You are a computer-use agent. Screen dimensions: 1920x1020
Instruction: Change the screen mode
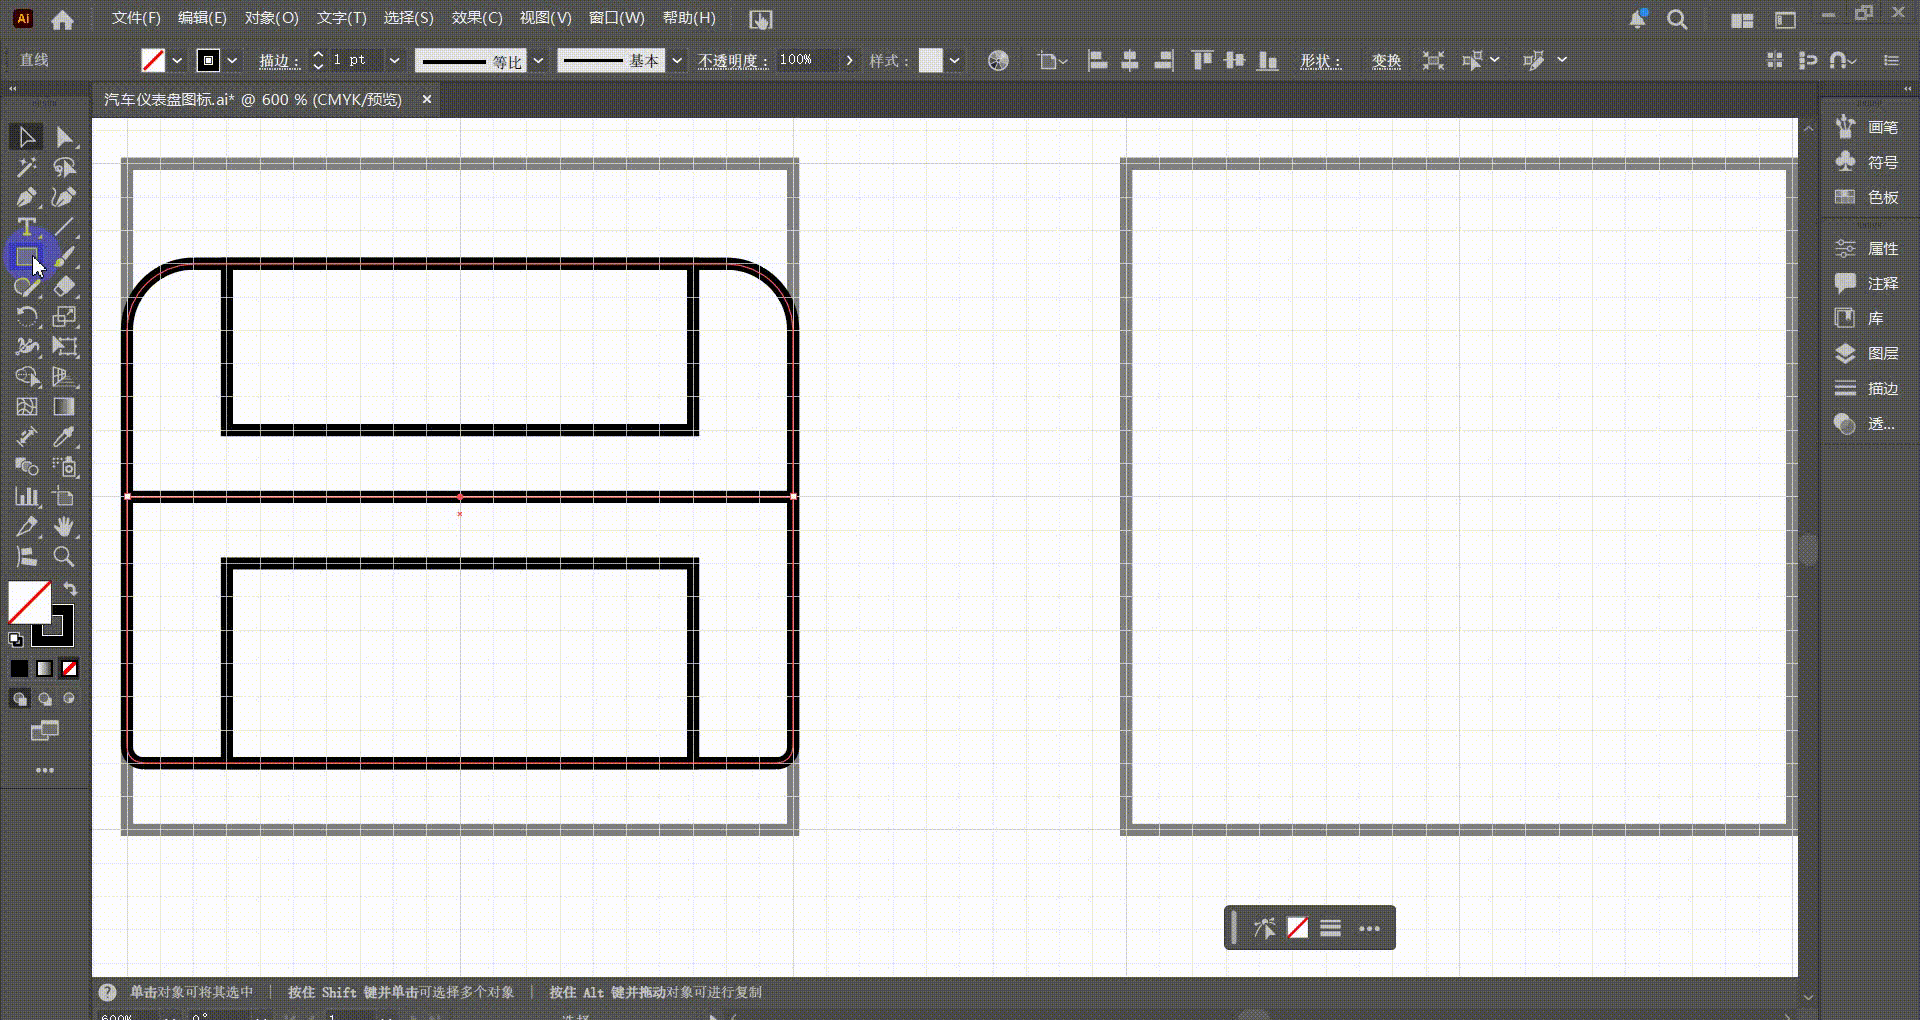tap(44, 731)
